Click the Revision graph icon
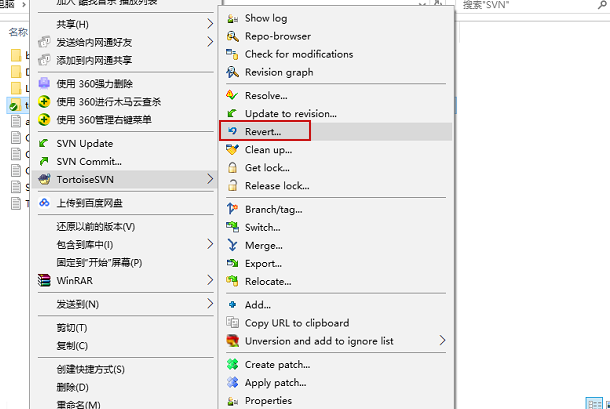This screenshot has height=409, width=610. (x=233, y=72)
